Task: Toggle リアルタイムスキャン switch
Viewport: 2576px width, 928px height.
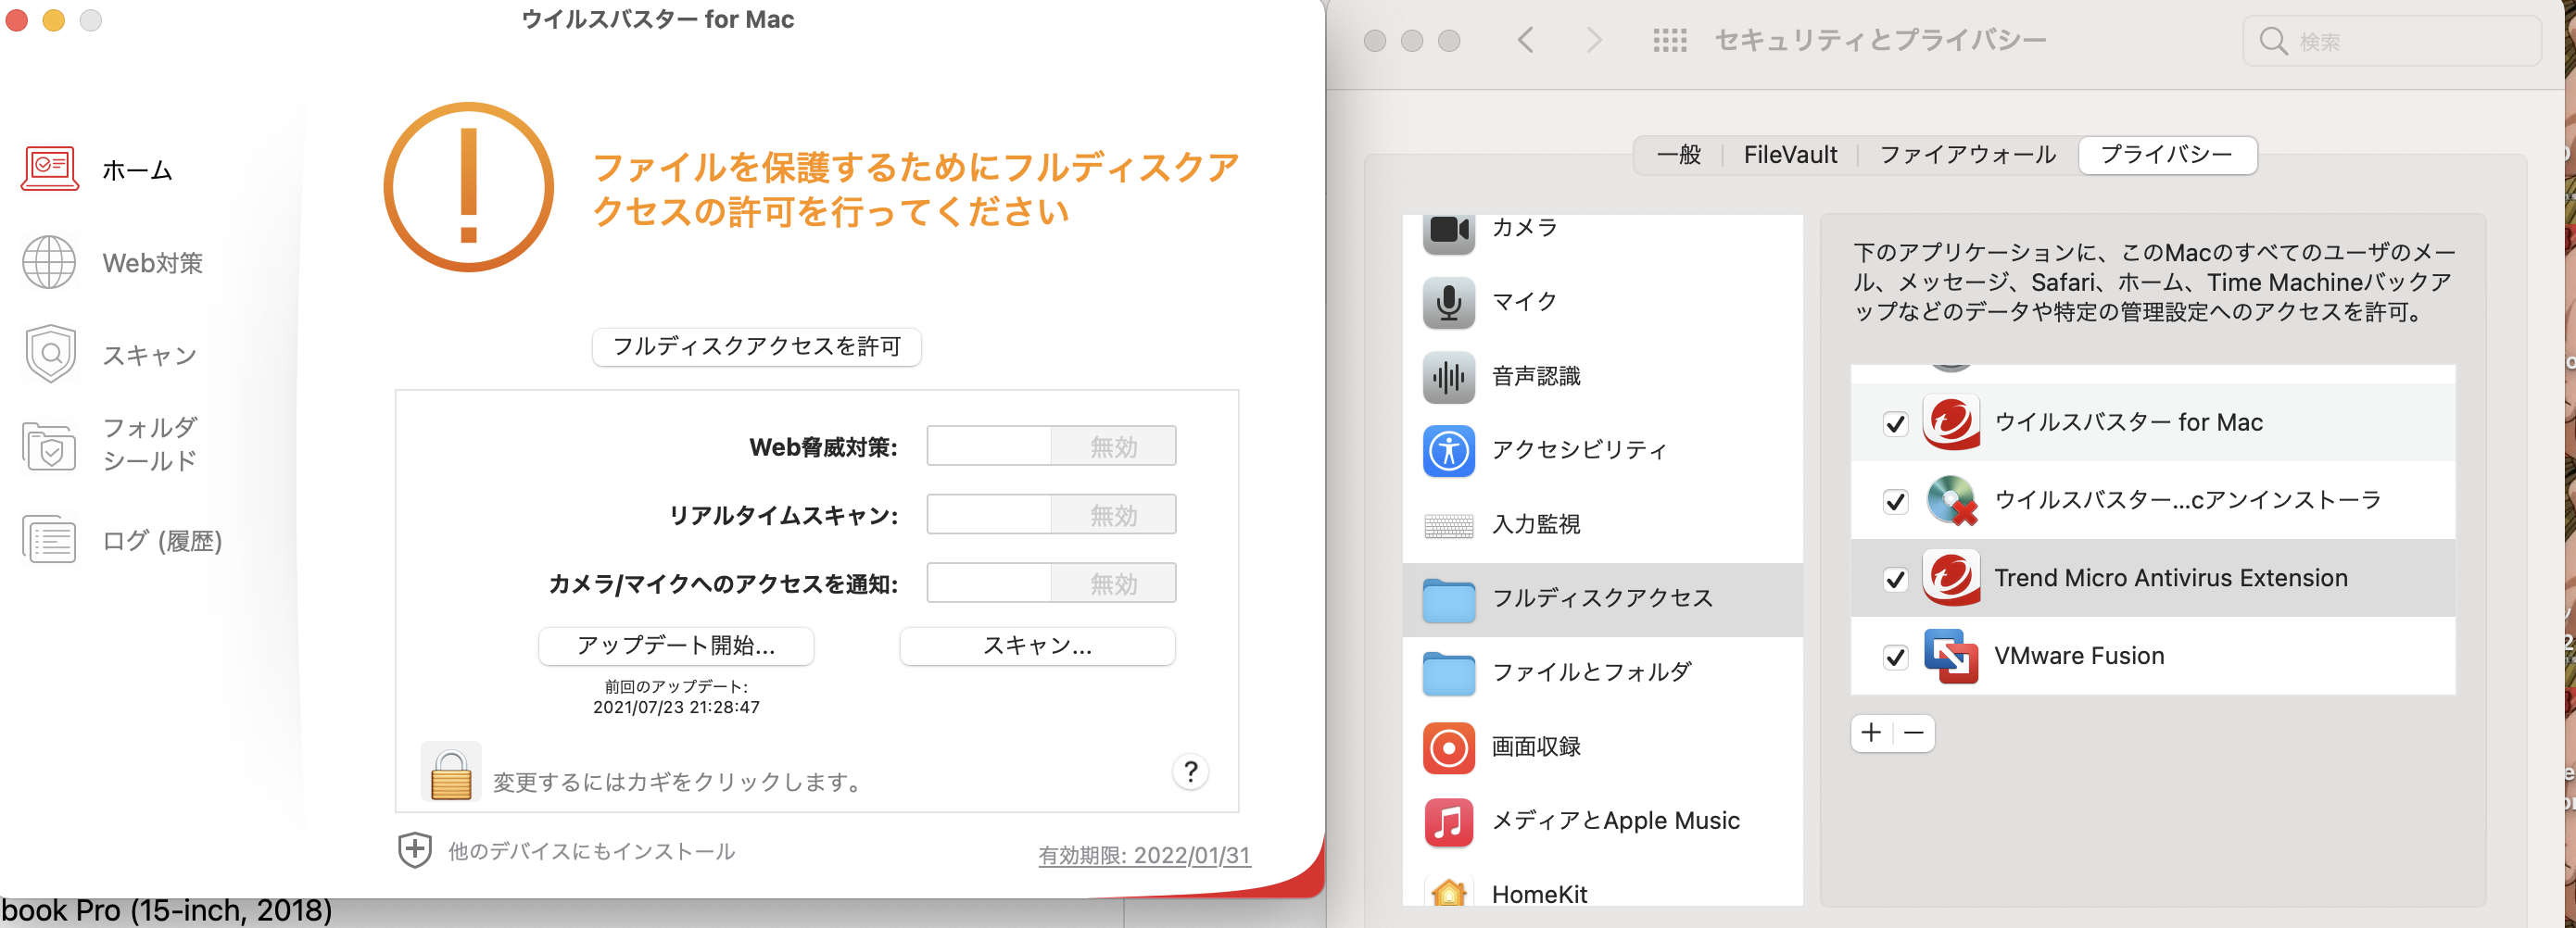Action: click(1051, 515)
